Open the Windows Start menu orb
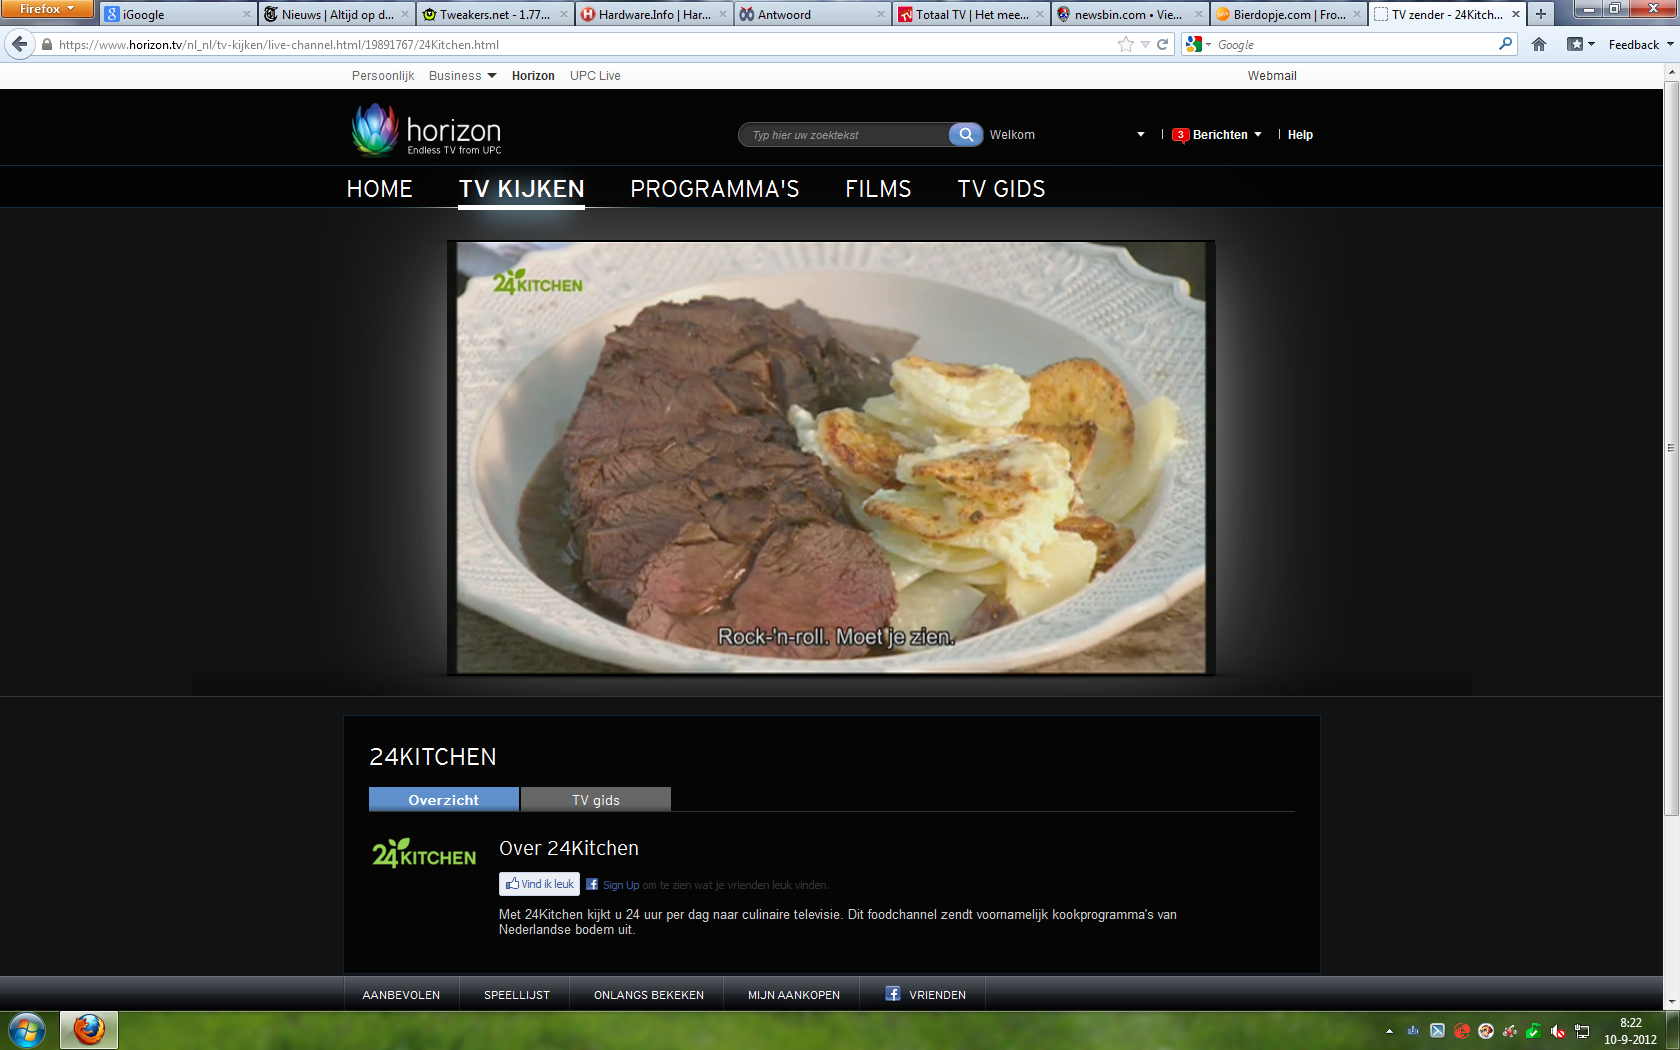 (26, 1030)
